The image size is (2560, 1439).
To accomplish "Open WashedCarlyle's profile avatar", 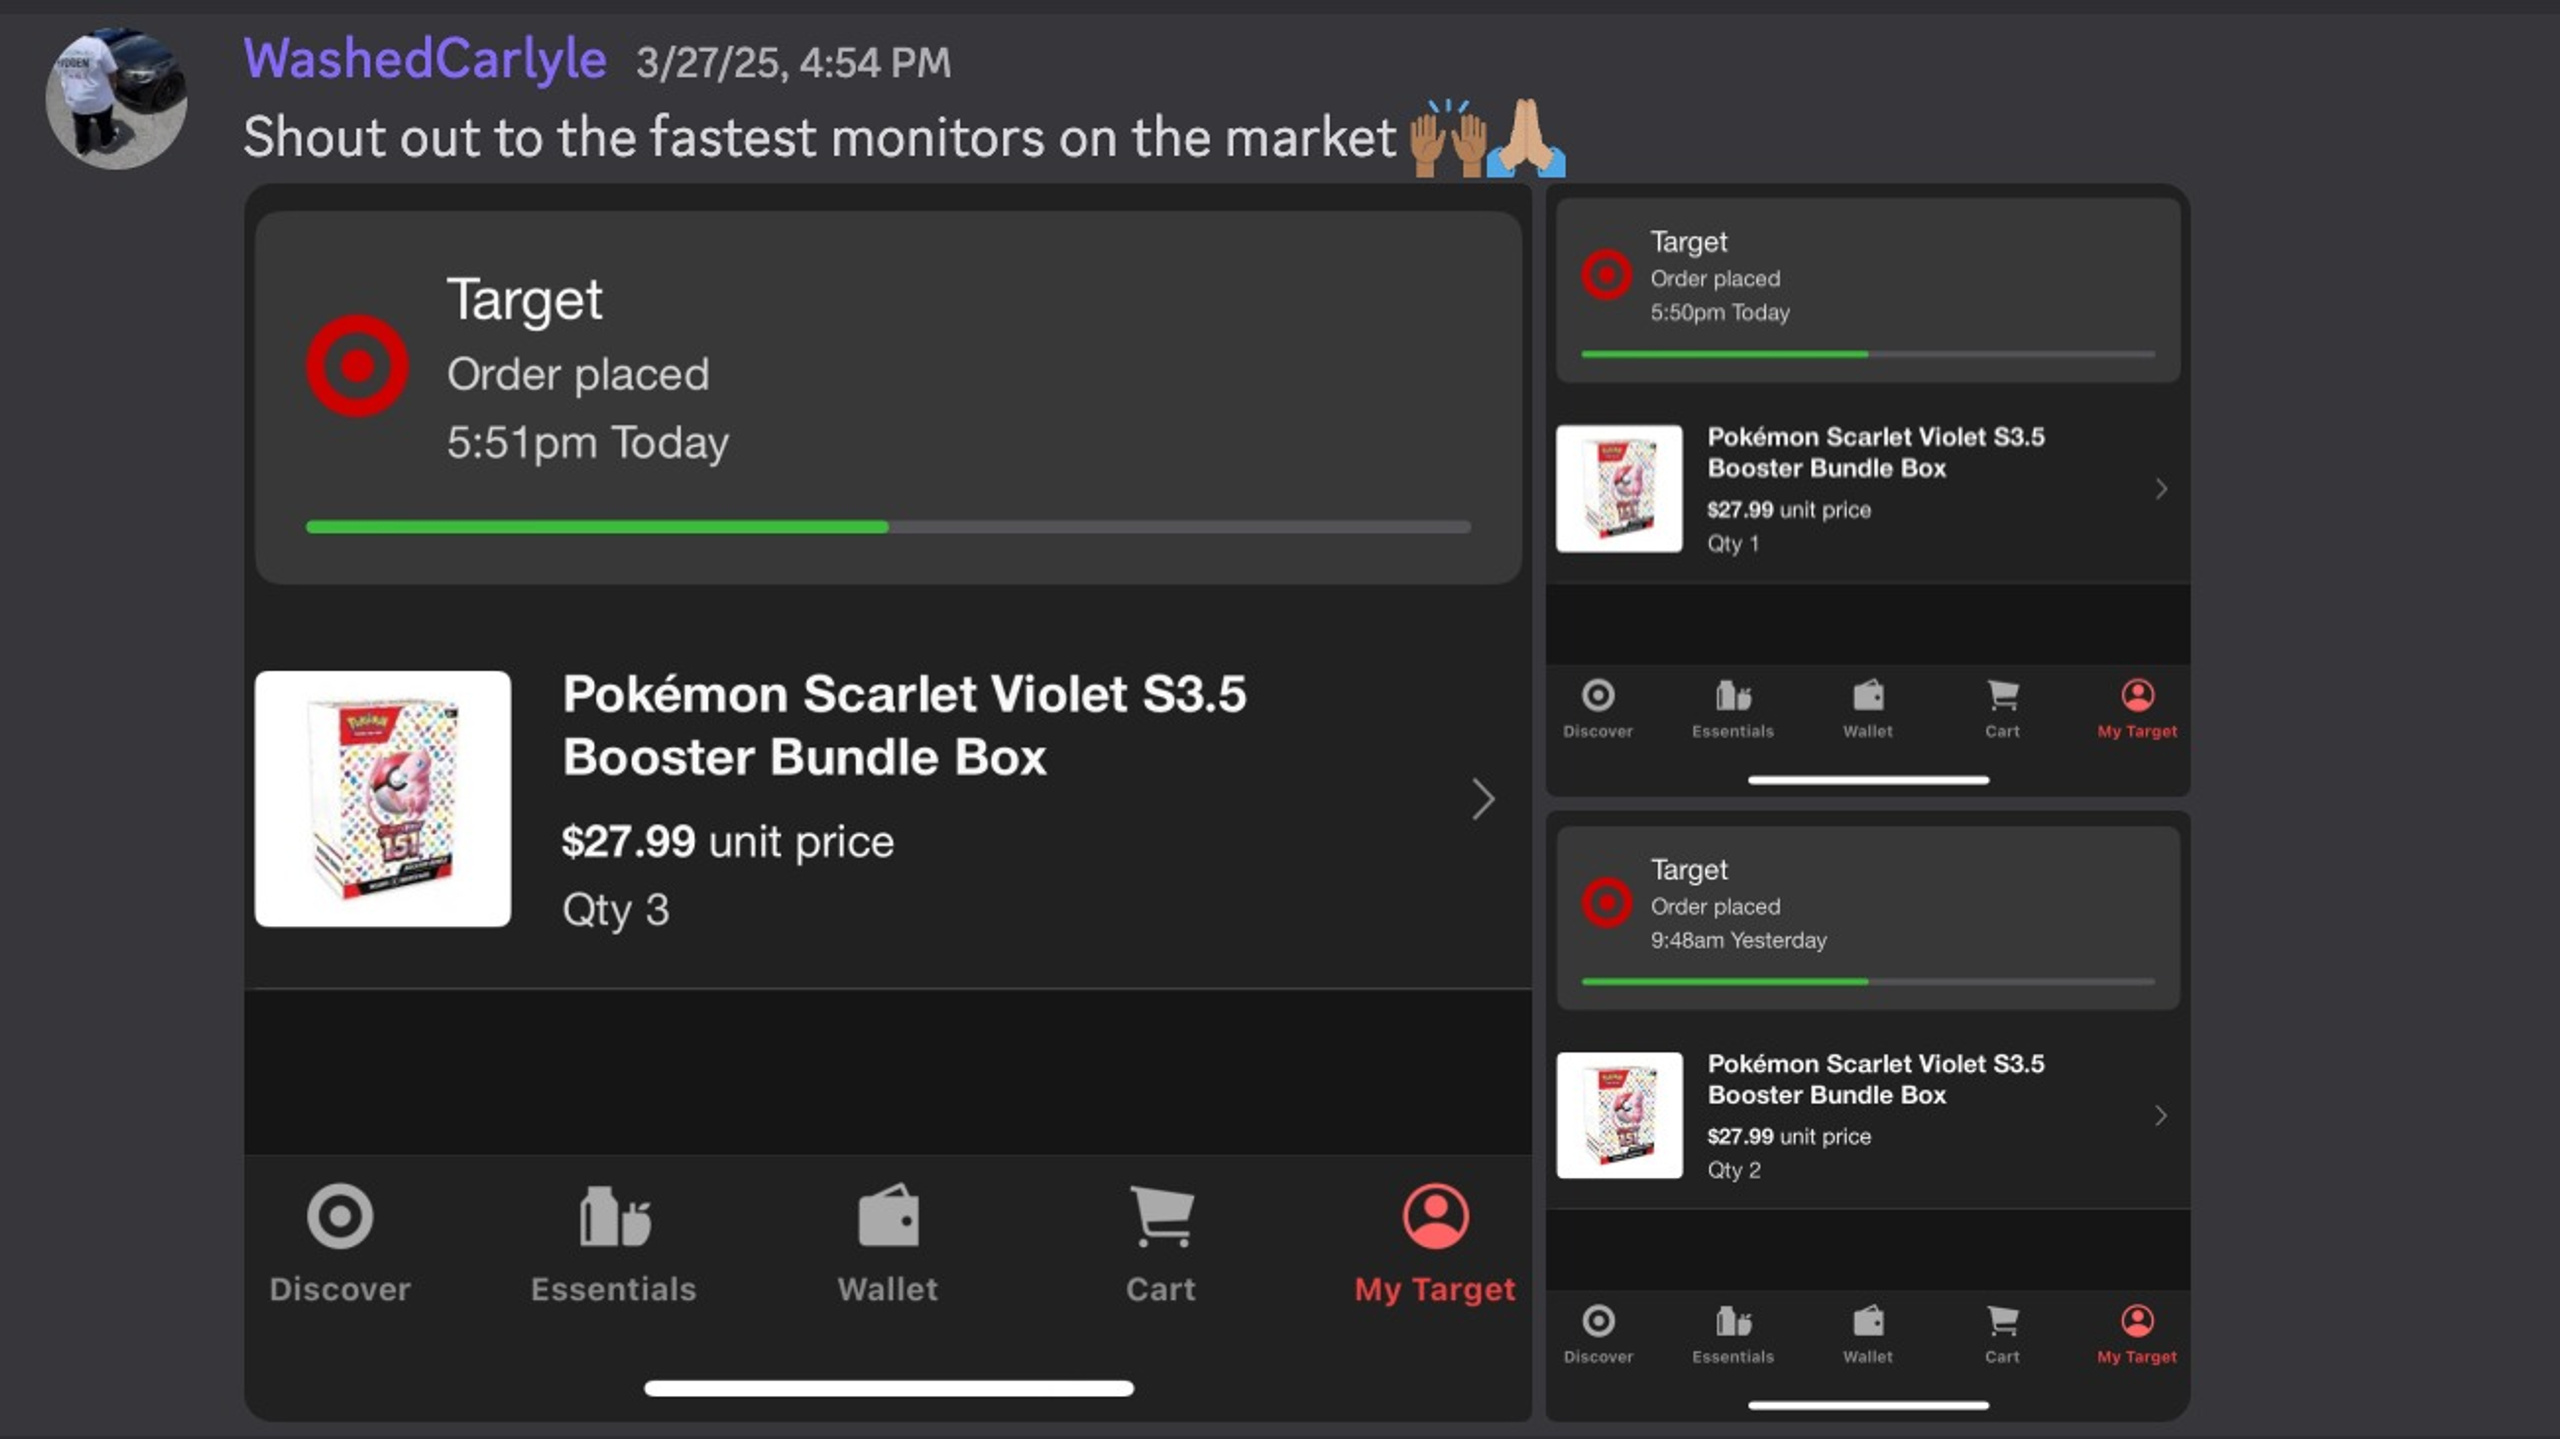I will [x=116, y=98].
